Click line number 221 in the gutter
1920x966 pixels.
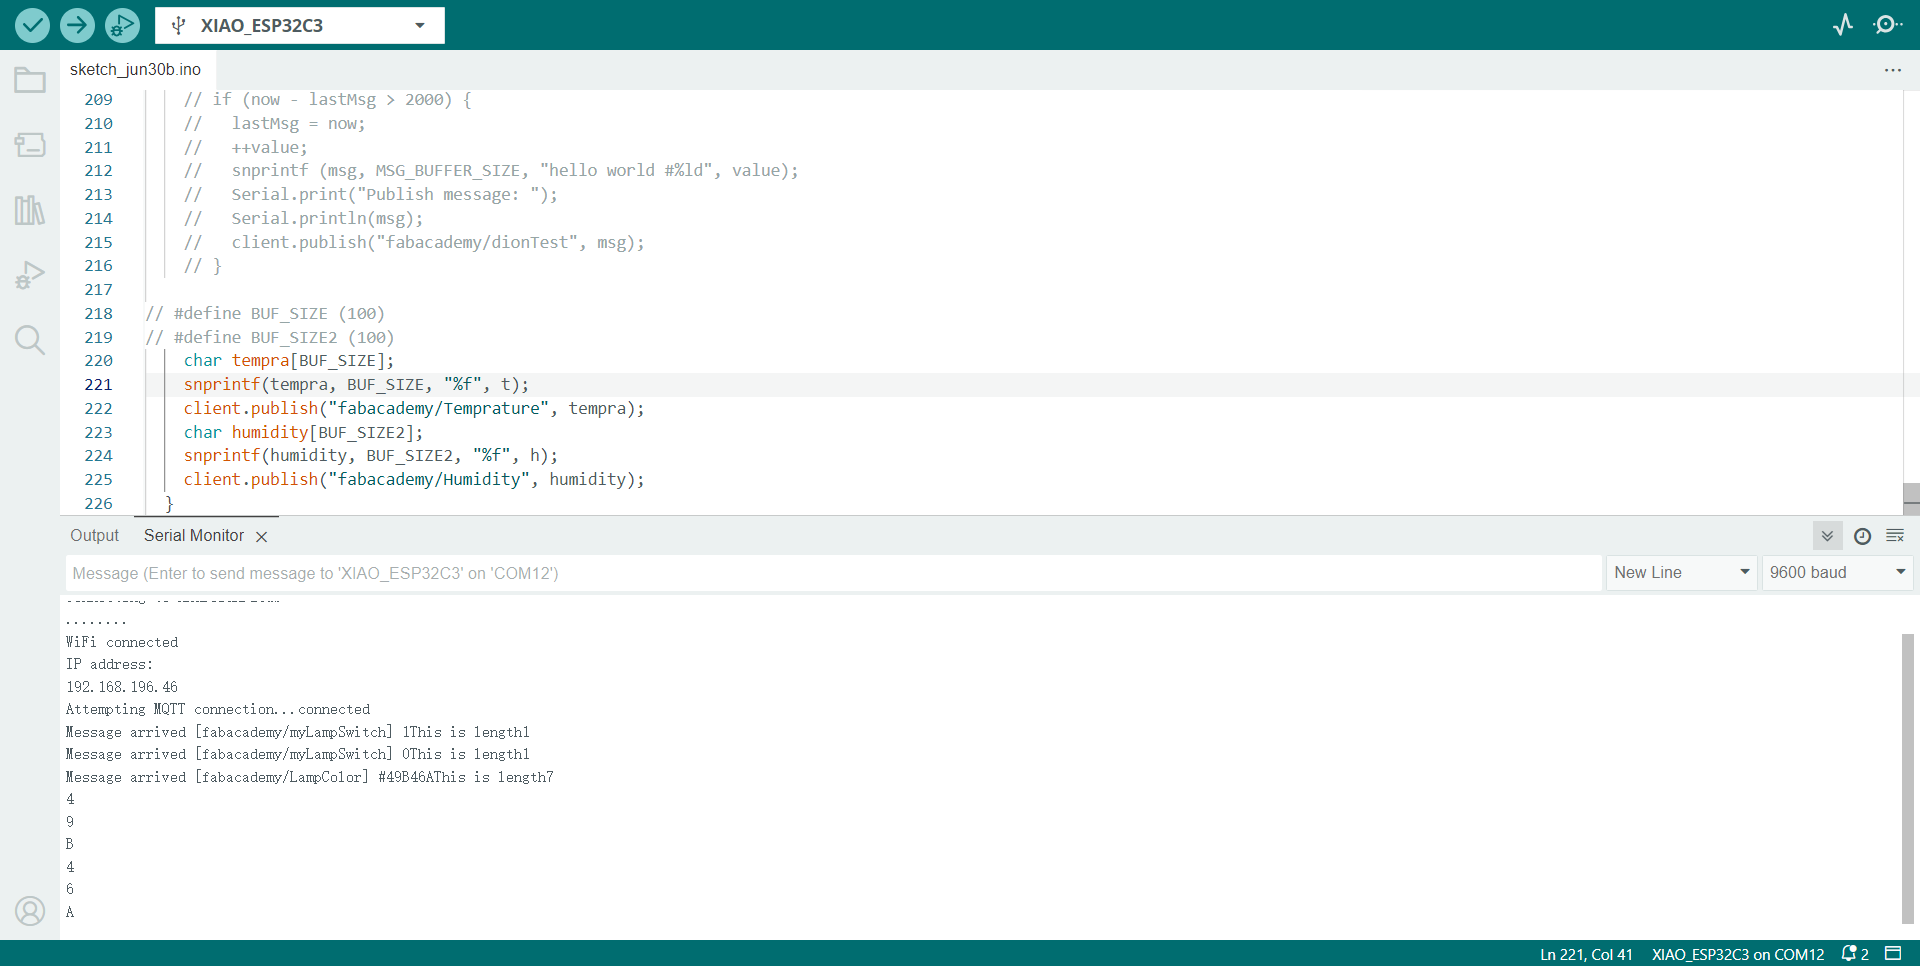(98, 385)
